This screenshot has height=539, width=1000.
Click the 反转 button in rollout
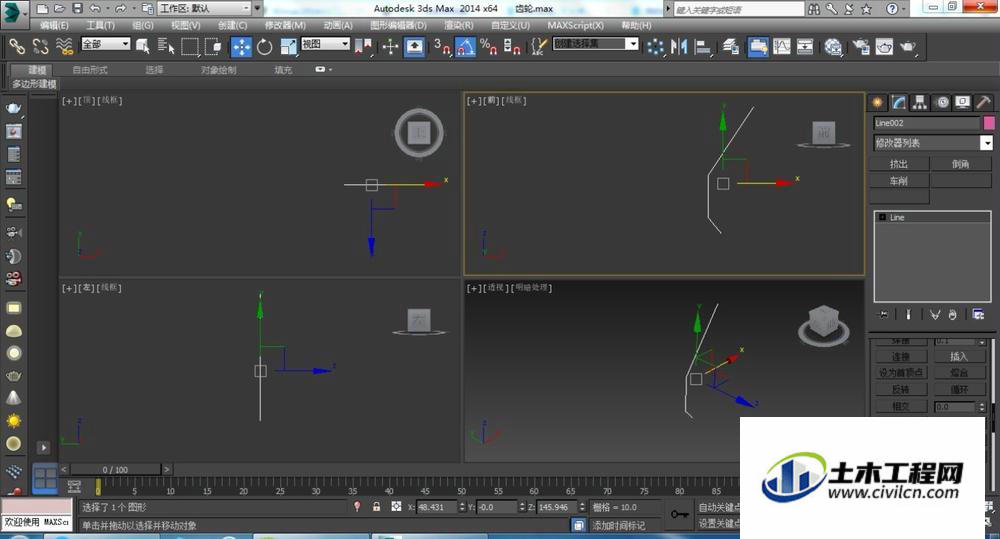pos(901,389)
